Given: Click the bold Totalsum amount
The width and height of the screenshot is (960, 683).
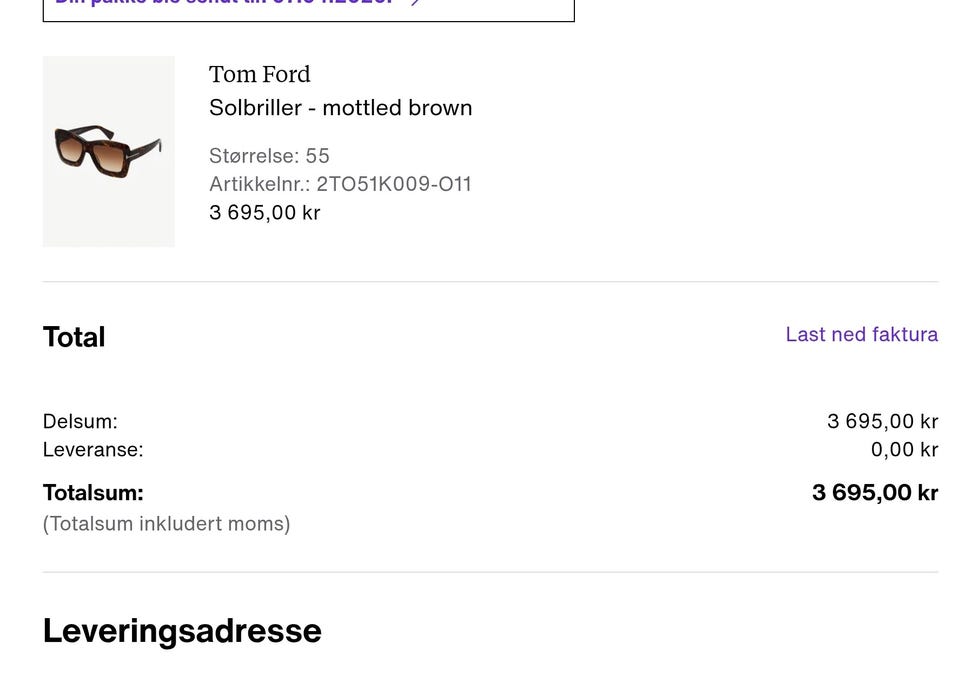Looking at the screenshot, I should coord(875,493).
